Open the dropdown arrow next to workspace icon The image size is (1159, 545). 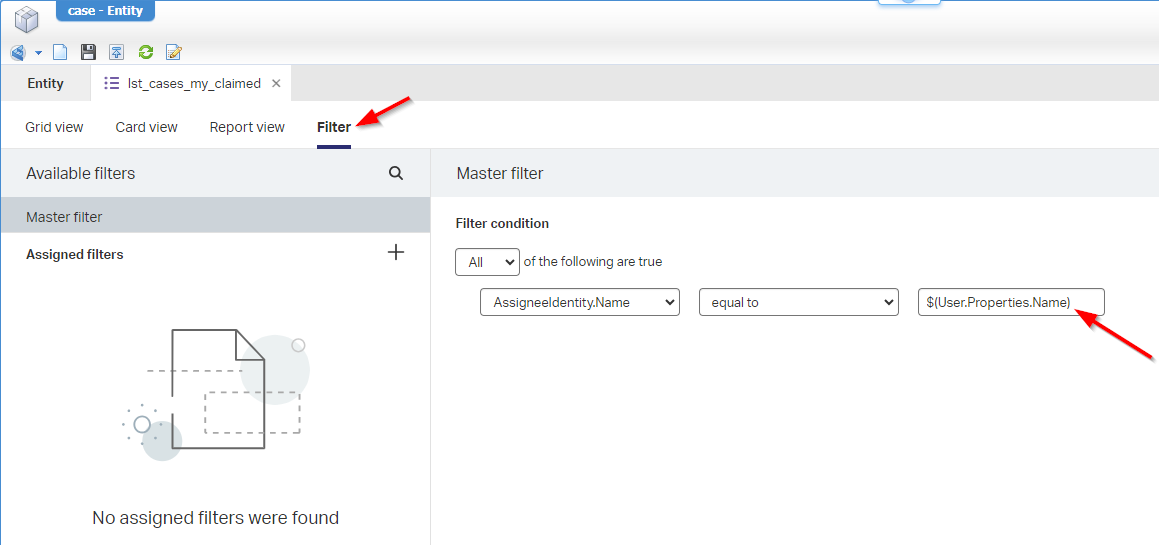(x=38, y=52)
